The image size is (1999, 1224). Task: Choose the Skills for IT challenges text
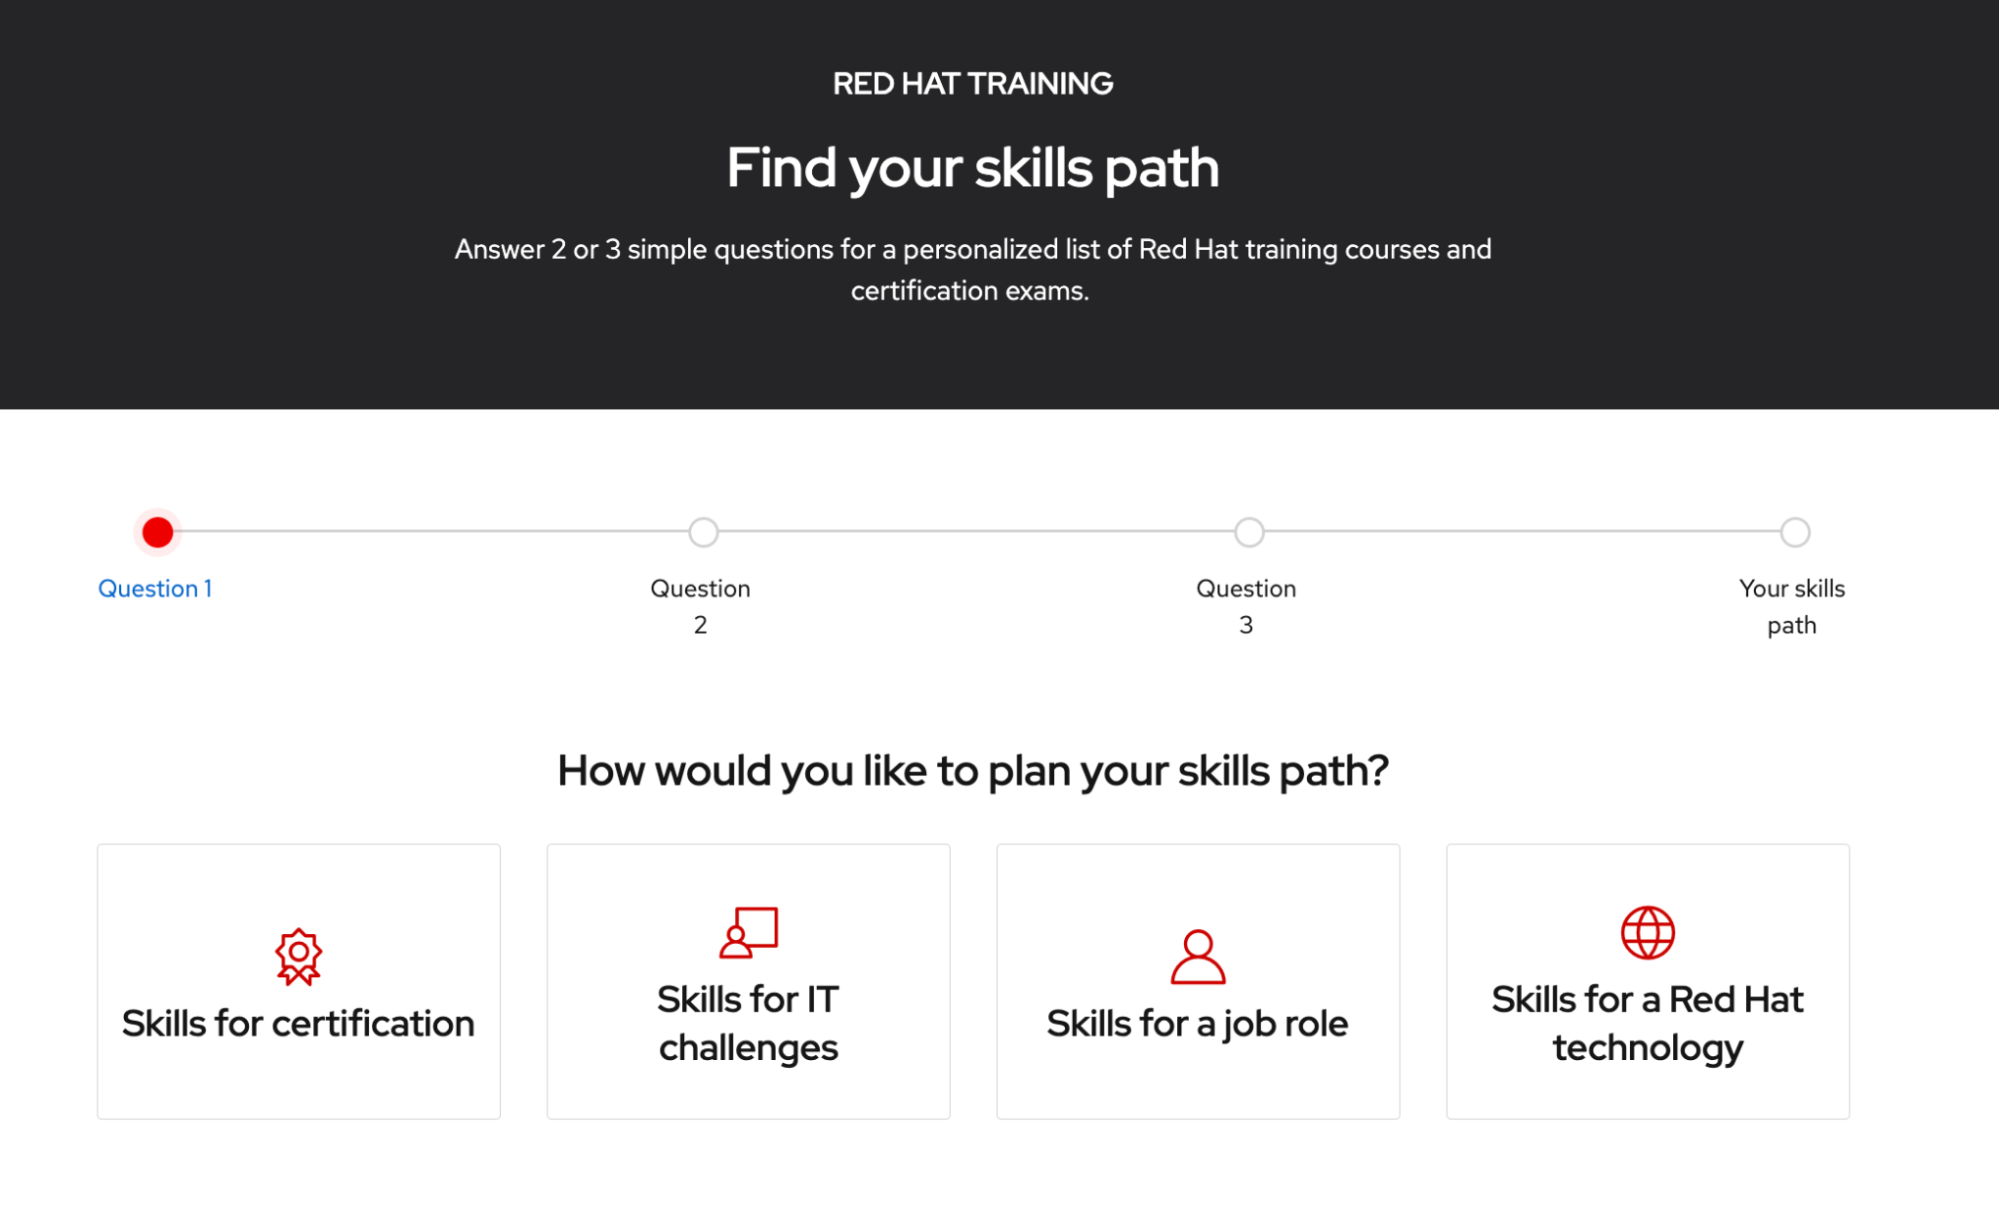(x=748, y=1023)
